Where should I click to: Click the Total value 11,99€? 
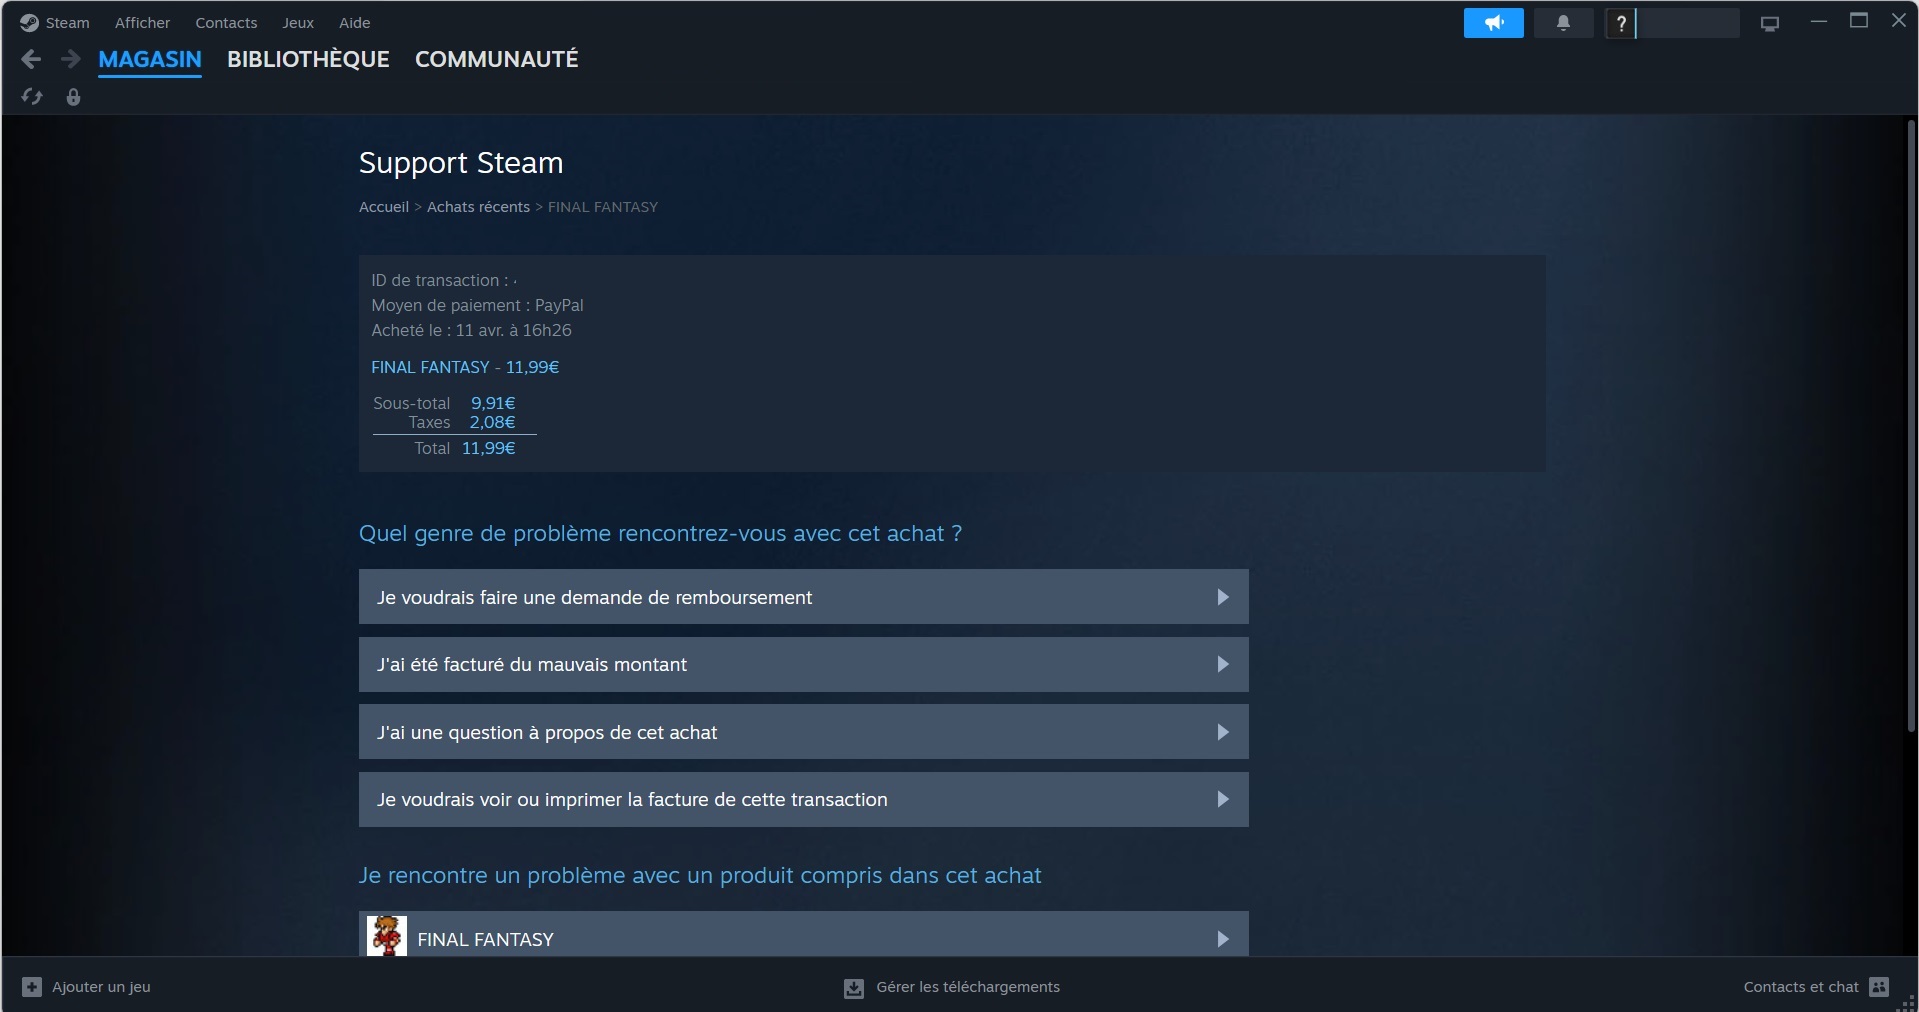[x=488, y=448]
